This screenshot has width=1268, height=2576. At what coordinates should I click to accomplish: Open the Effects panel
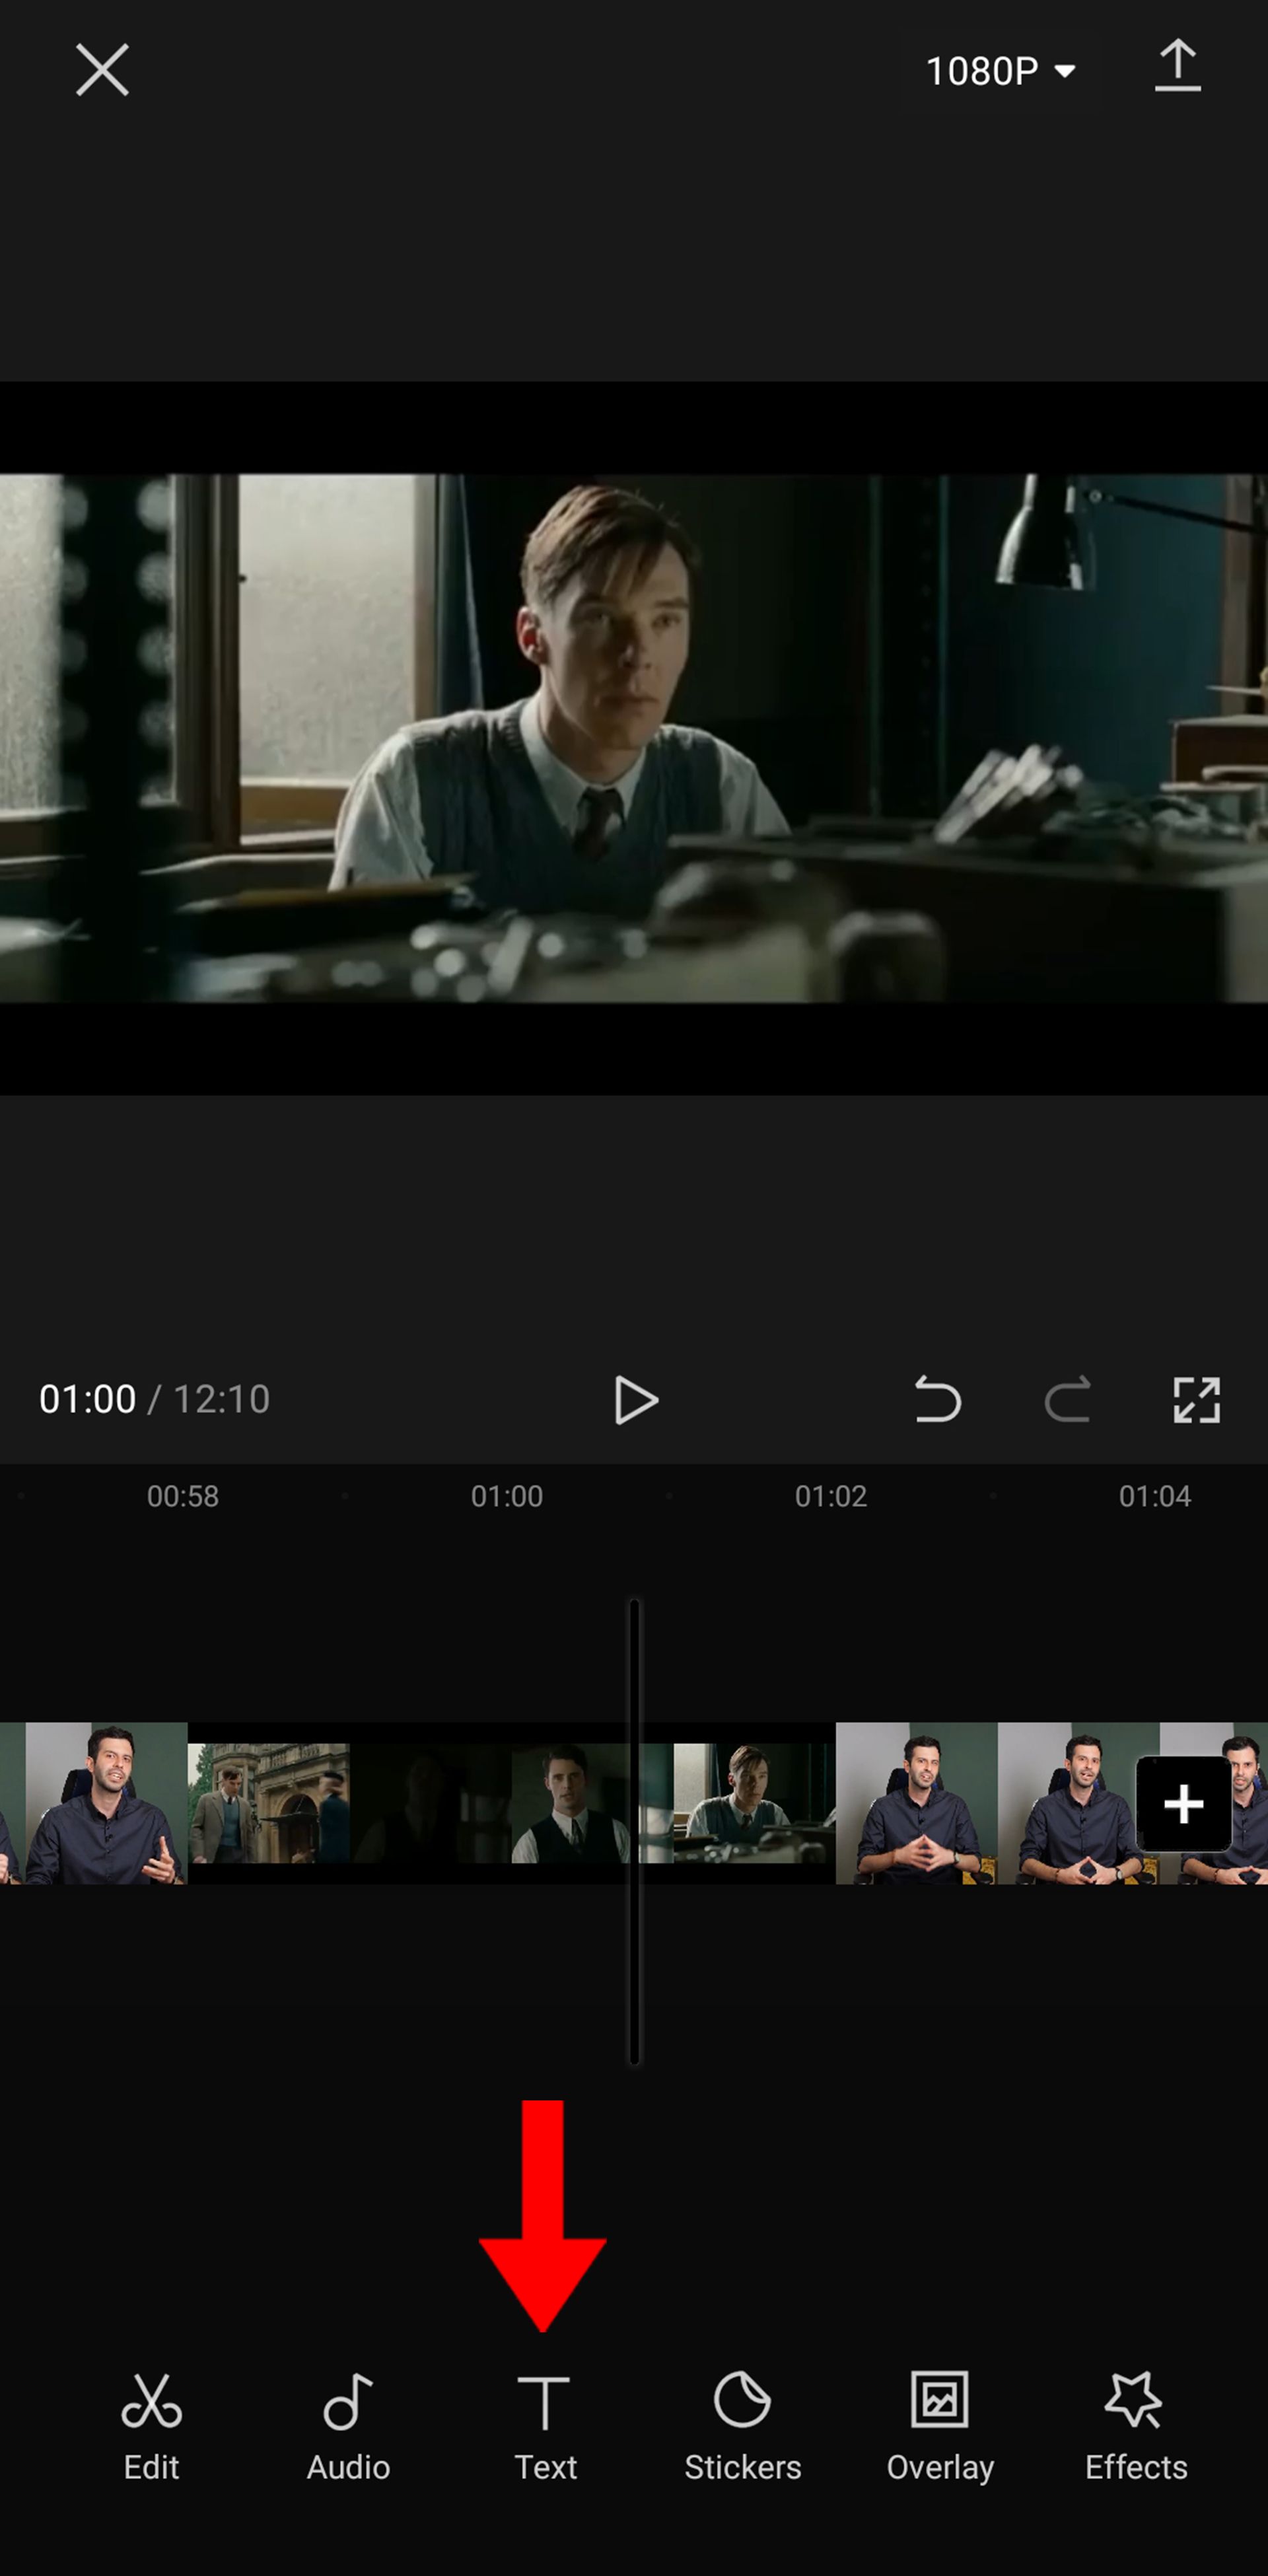(x=1135, y=2423)
